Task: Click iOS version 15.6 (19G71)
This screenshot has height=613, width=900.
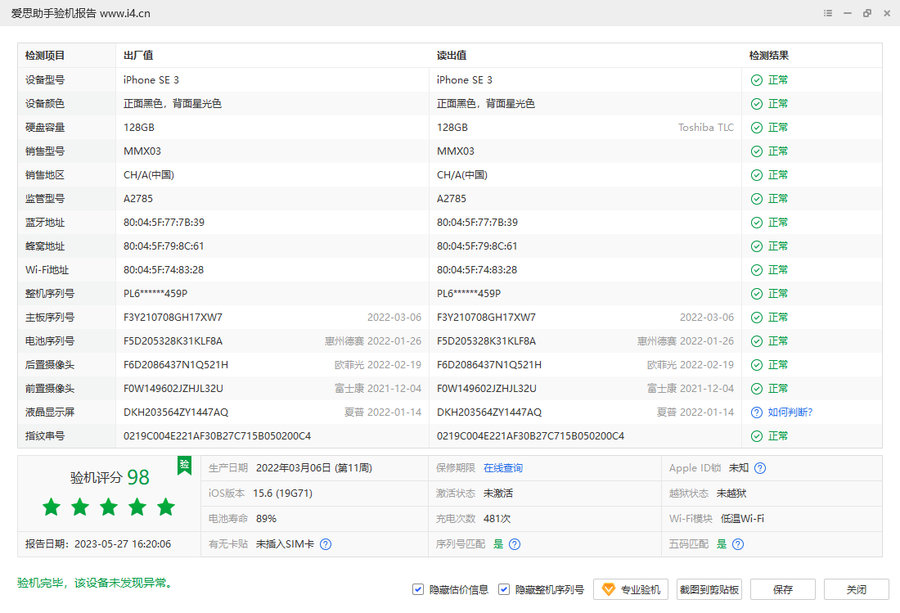Action: point(282,493)
